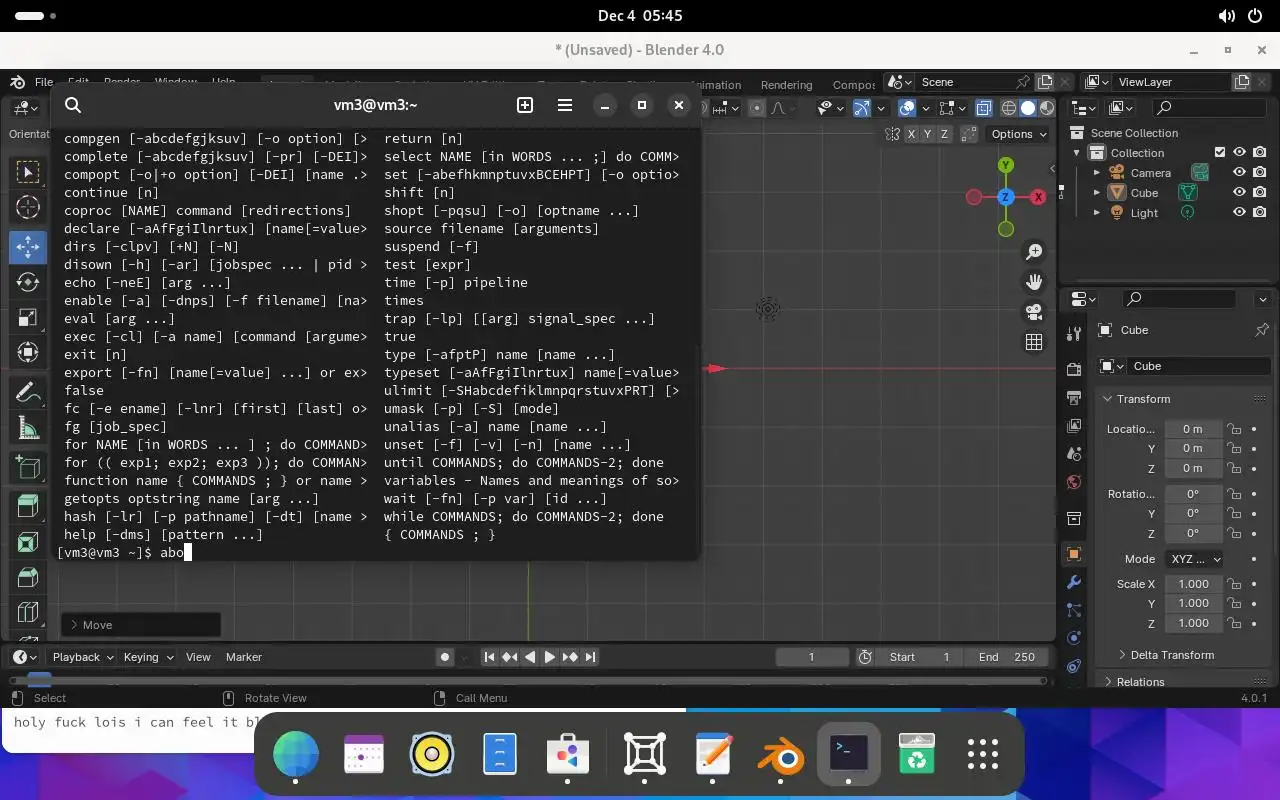Disable Cube in renders camera icon
Viewport: 1280px width, 800px height.
[1259, 192]
